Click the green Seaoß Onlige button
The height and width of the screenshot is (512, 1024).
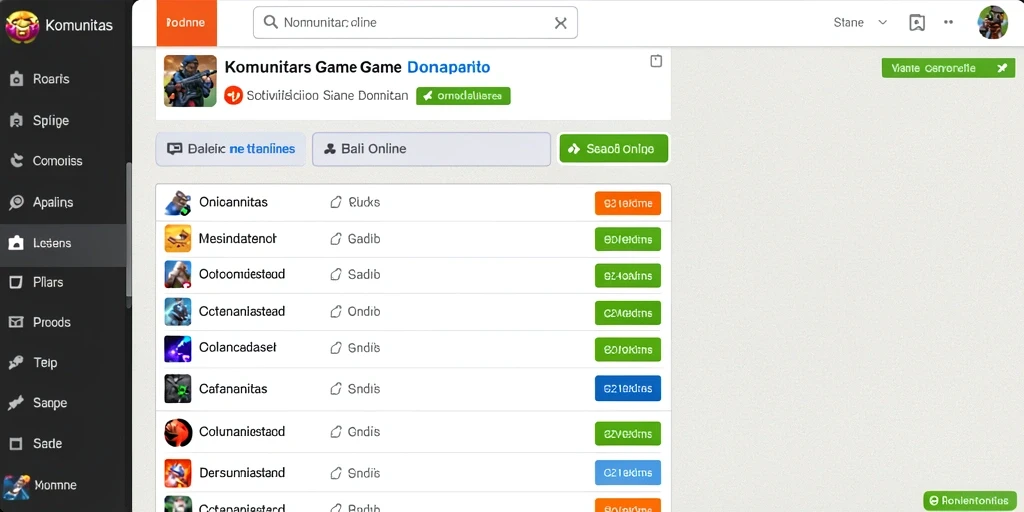[614, 149]
